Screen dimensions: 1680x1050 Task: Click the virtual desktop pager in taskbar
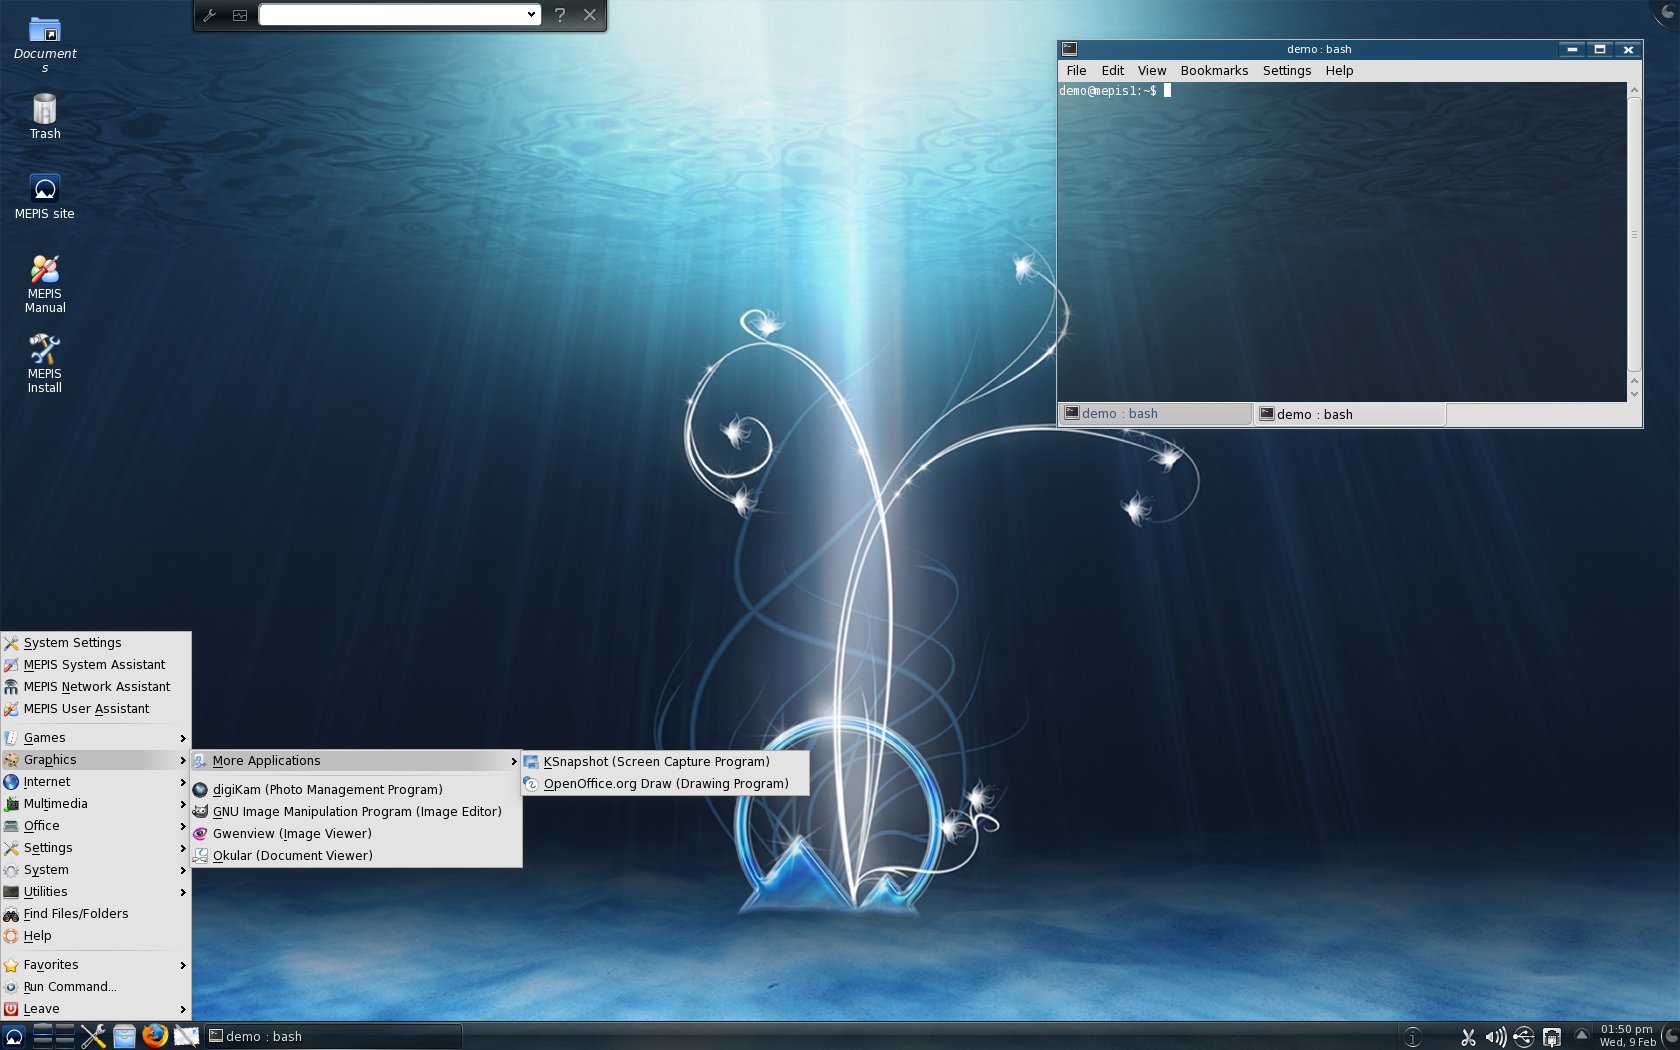53,1036
